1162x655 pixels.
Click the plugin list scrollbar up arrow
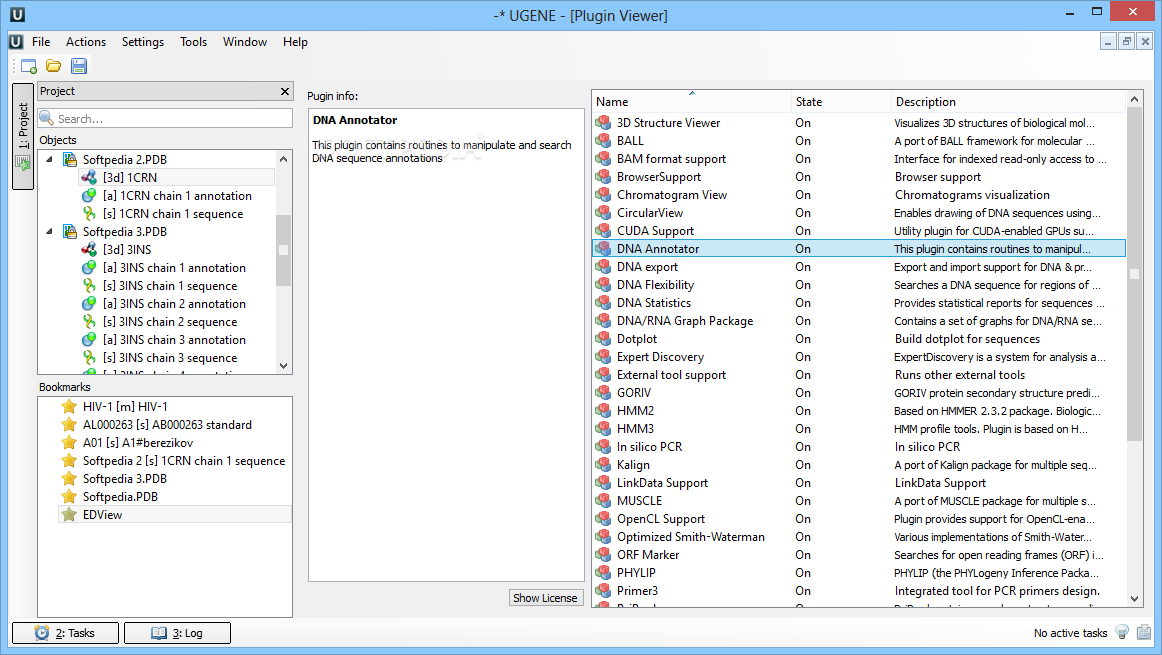coord(1134,99)
